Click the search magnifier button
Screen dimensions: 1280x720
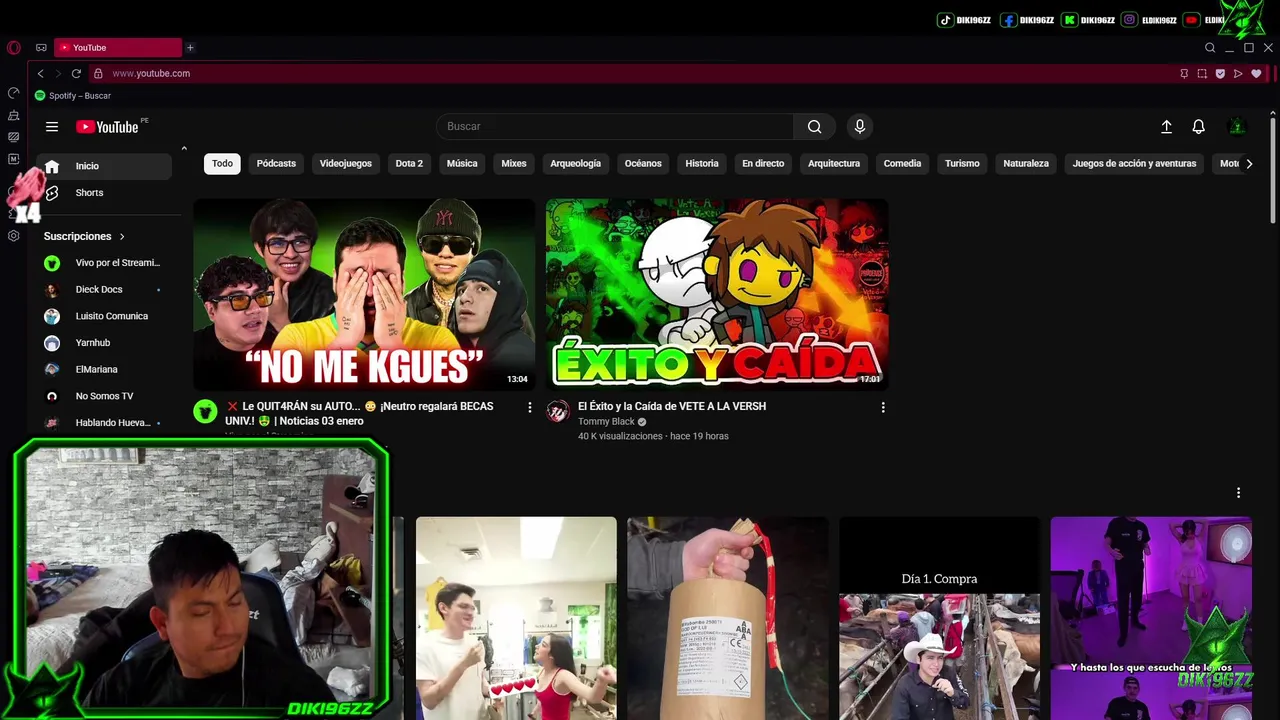coord(815,126)
